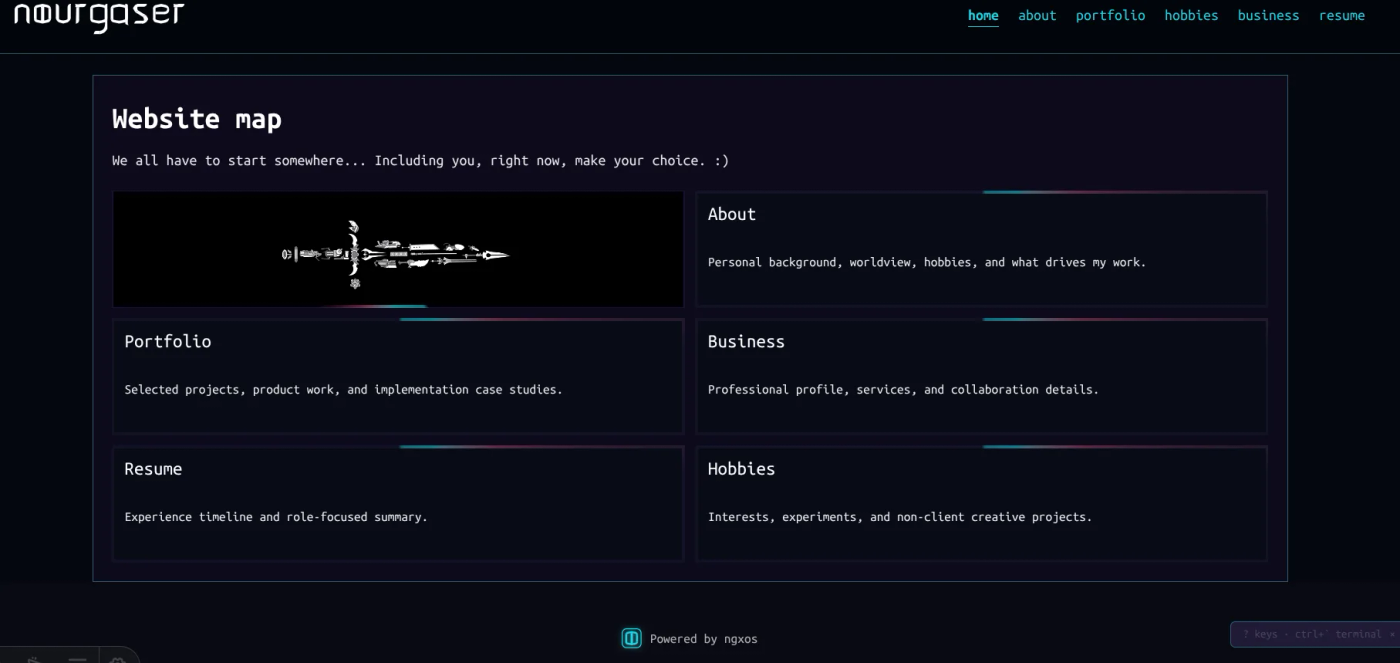Open the About card
Screen dimensions: 1400x663
pyautogui.click(x=981, y=249)
